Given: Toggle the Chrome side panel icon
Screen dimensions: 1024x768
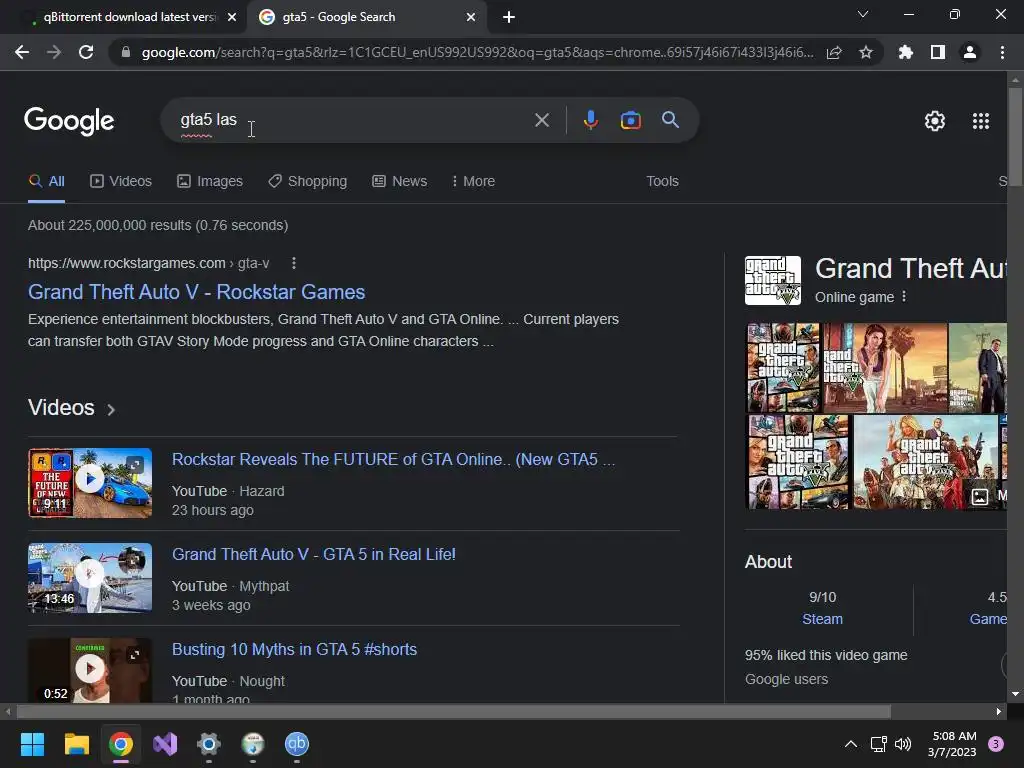Looking at the screenshot, I should coord(938,52).
